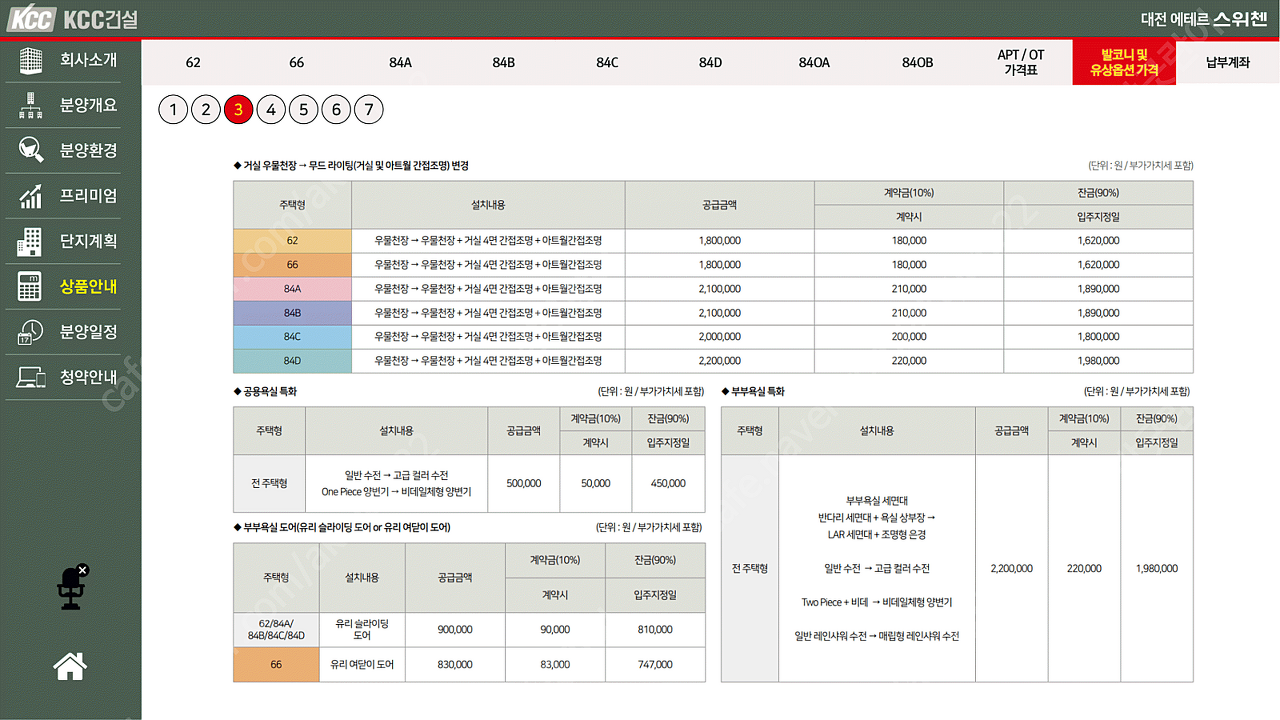Click the 단지계획 buildings icon

click(x=31, y=241)
